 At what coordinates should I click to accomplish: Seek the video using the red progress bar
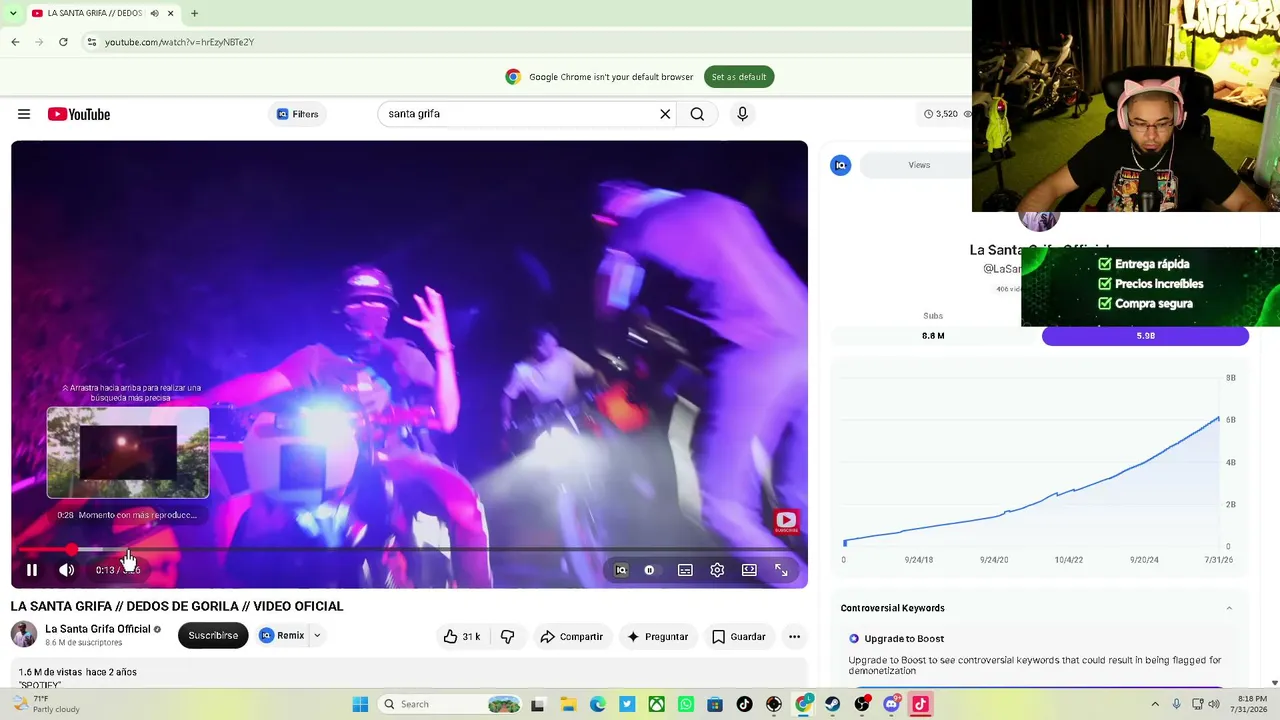tap(409, 550)
